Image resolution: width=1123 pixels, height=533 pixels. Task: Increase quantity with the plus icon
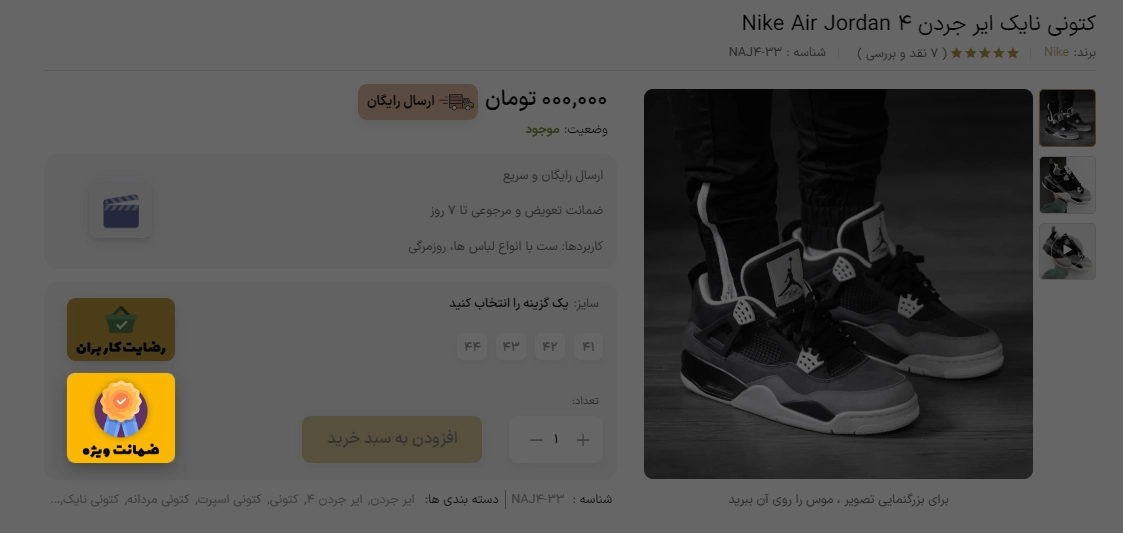(583, 440)
